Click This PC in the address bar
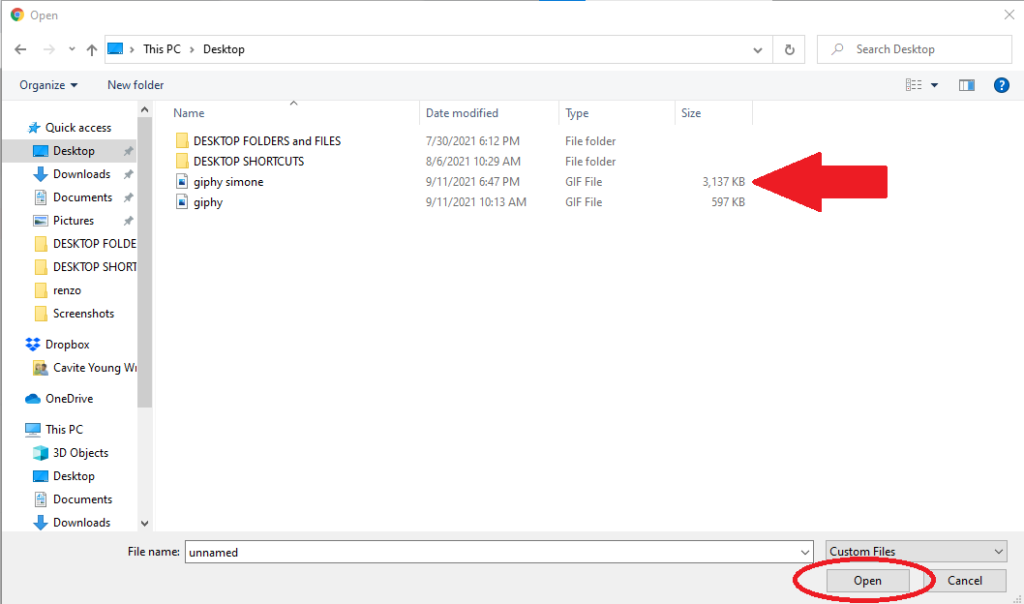The image size is (1024, 604). (161, 48)
